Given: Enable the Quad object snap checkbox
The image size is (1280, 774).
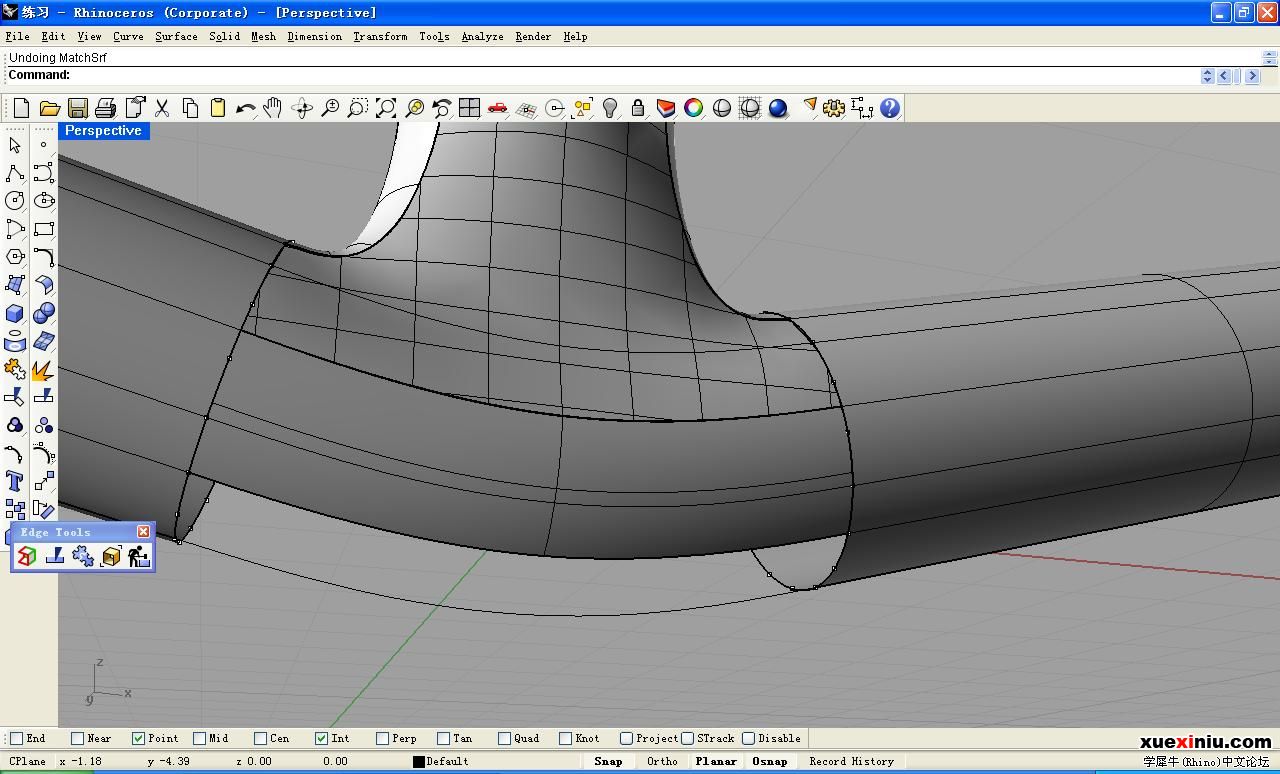Looking at the screenshot, I should 505,739.
